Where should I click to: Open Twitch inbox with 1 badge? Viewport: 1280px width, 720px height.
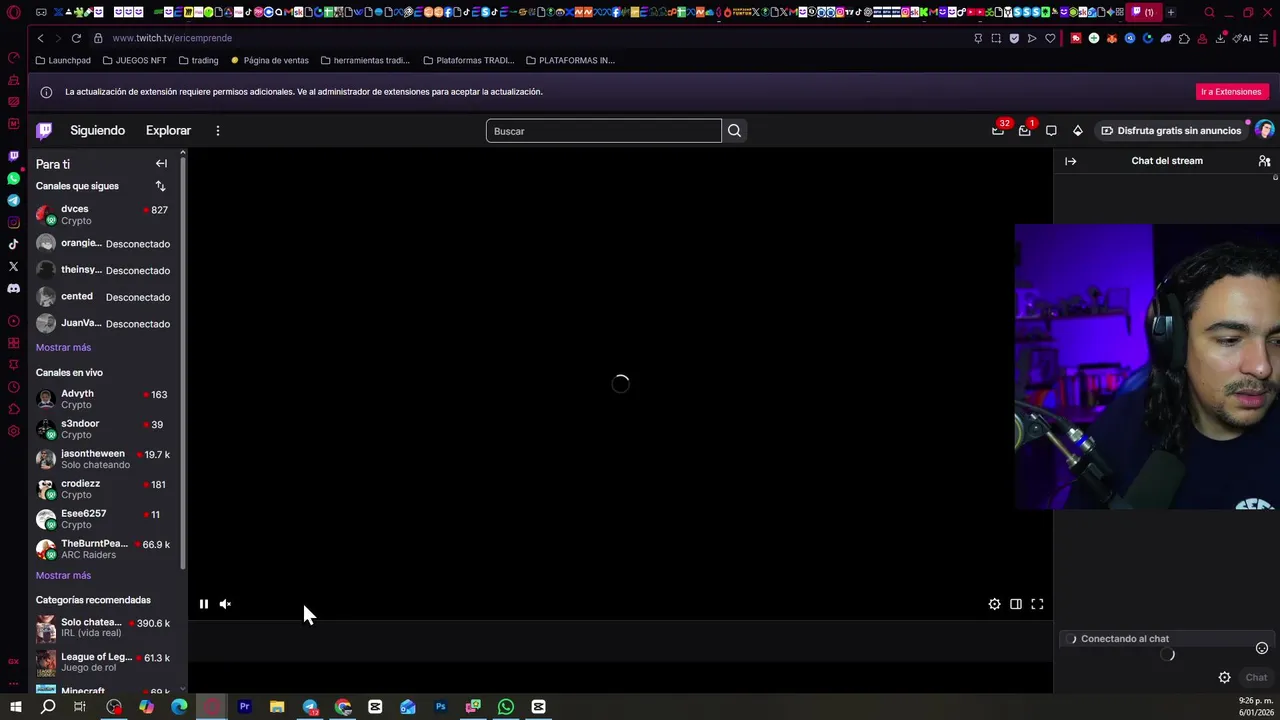tap(1025, 130)
